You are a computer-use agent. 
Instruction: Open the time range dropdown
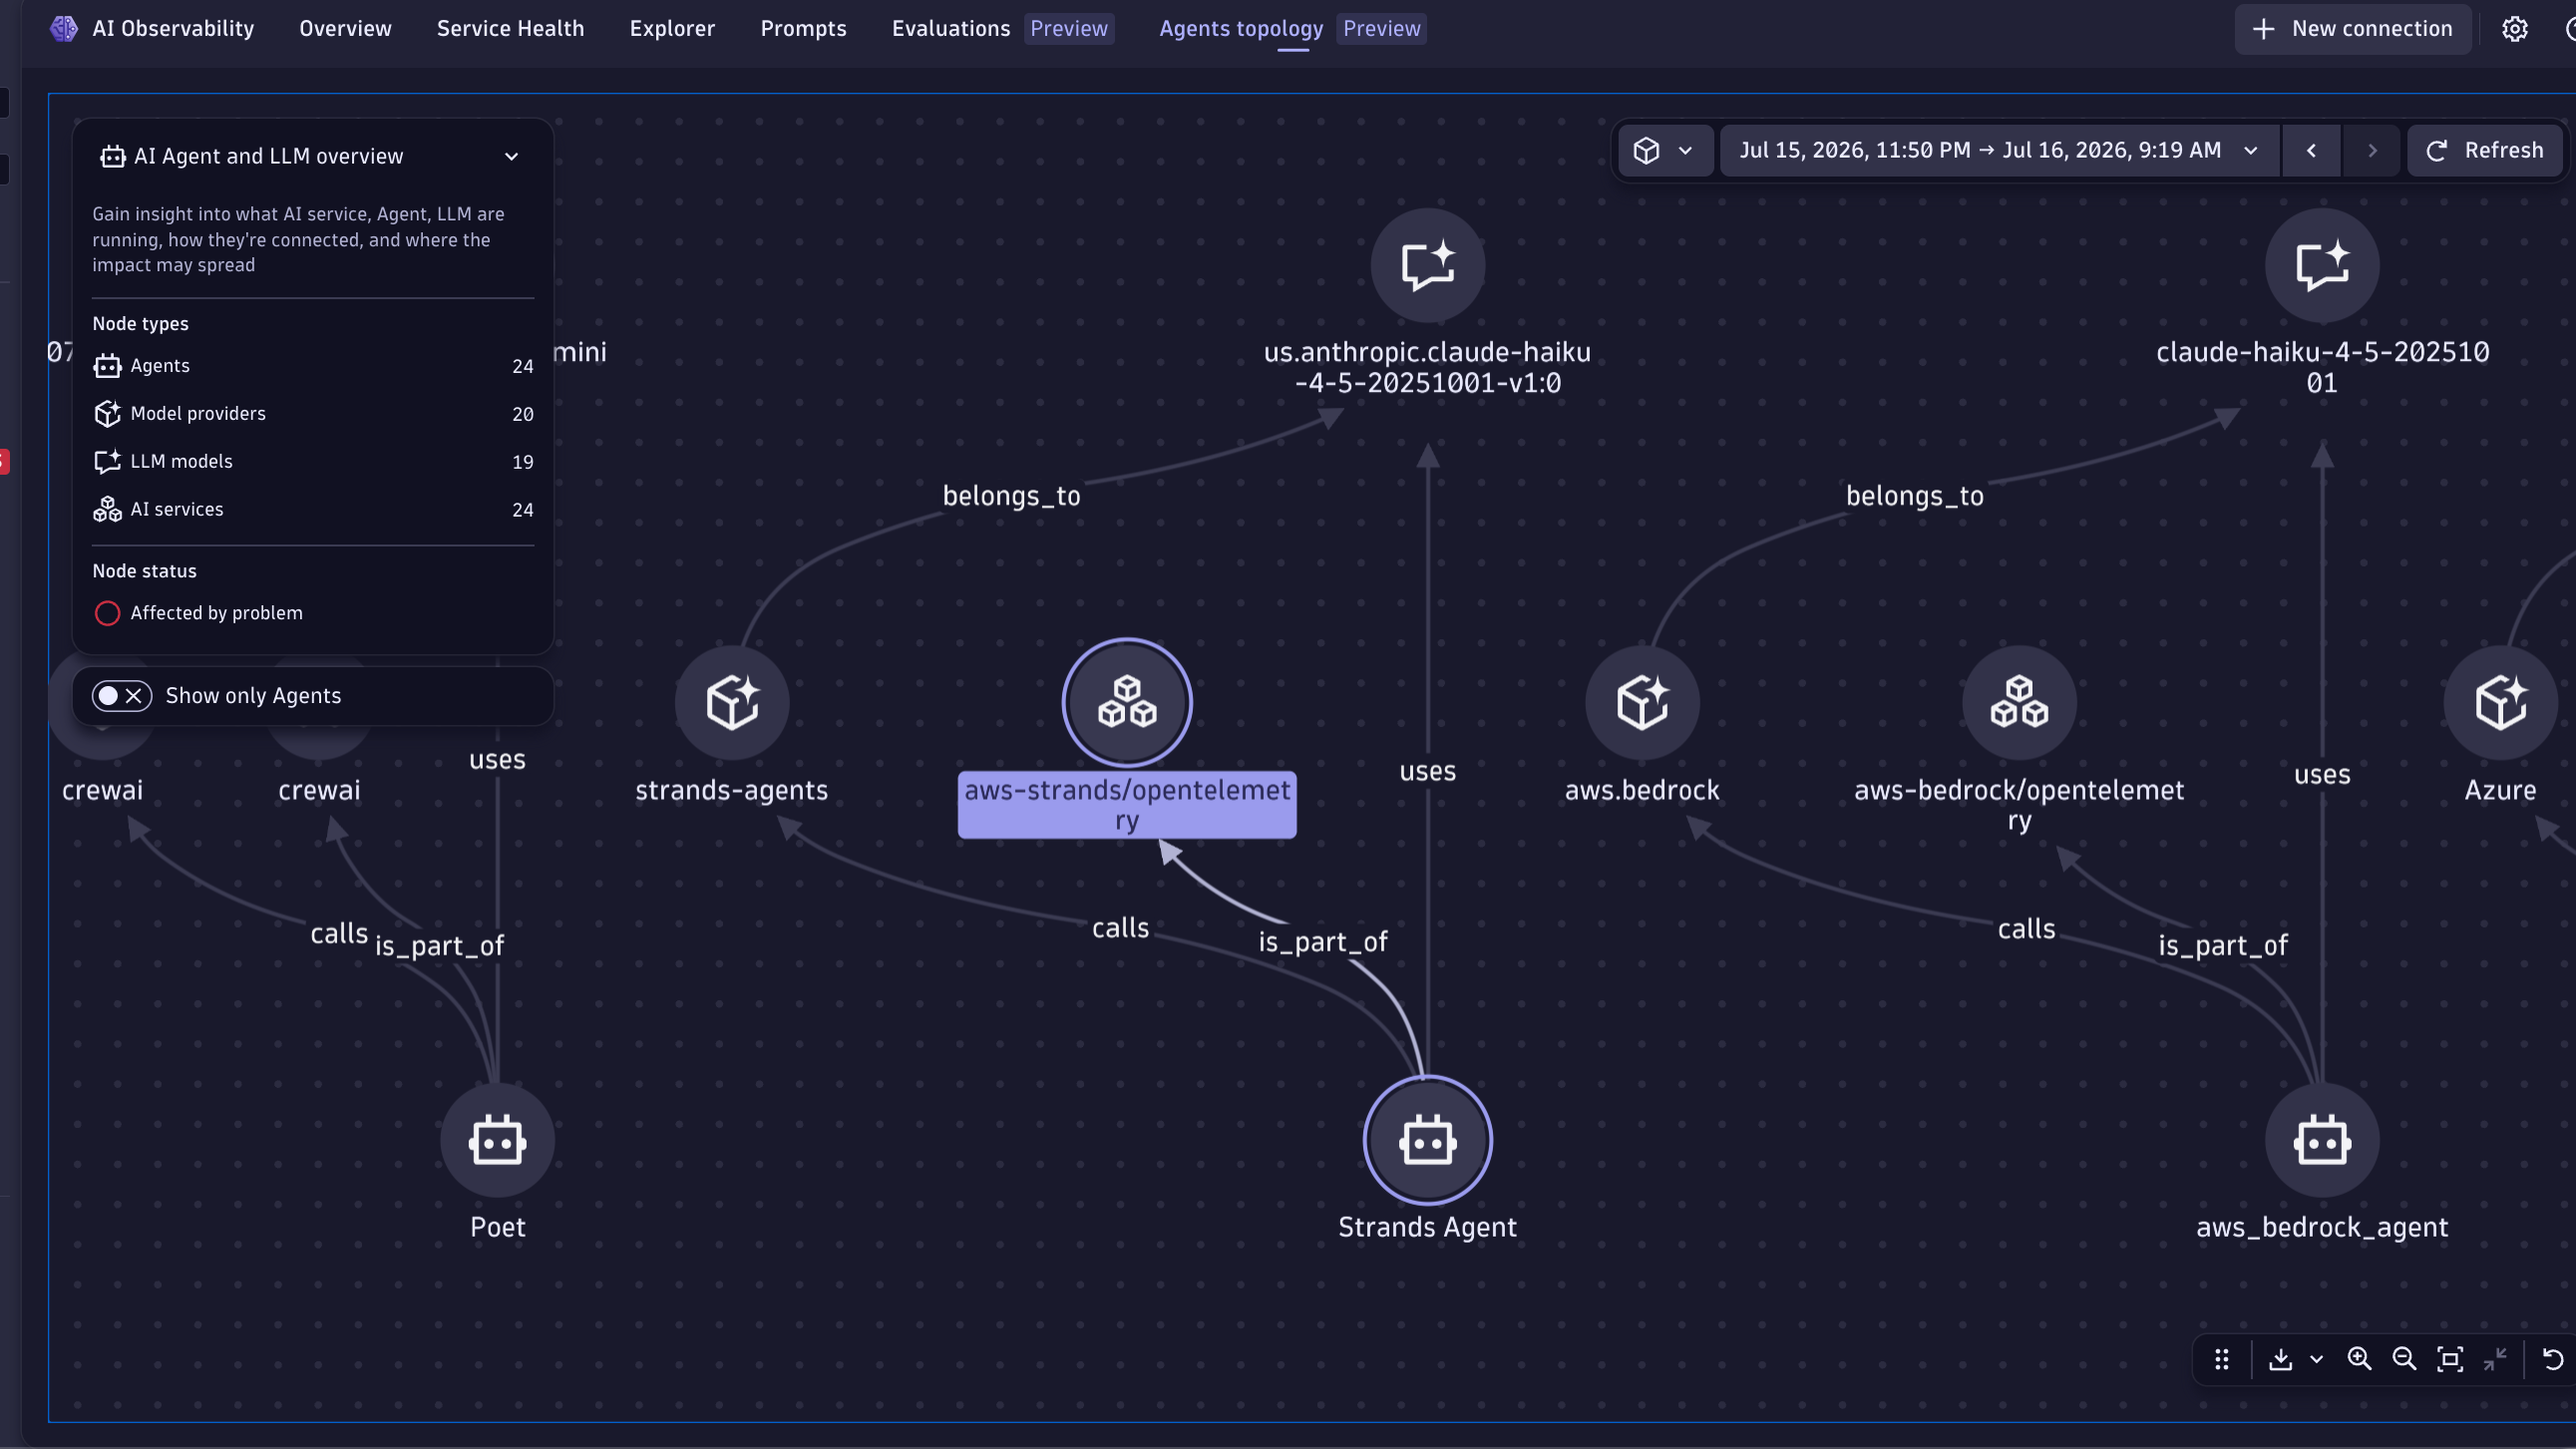coord(1999,150)
